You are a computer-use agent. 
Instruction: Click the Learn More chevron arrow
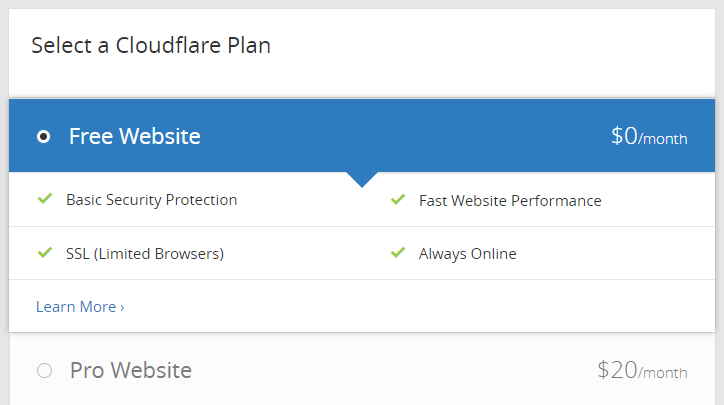tap(122, 308)
